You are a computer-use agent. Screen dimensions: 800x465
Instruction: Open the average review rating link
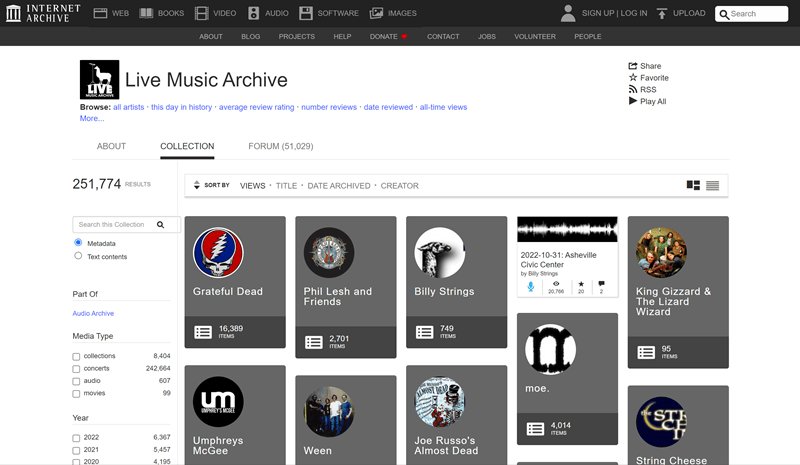pos(257,107)
